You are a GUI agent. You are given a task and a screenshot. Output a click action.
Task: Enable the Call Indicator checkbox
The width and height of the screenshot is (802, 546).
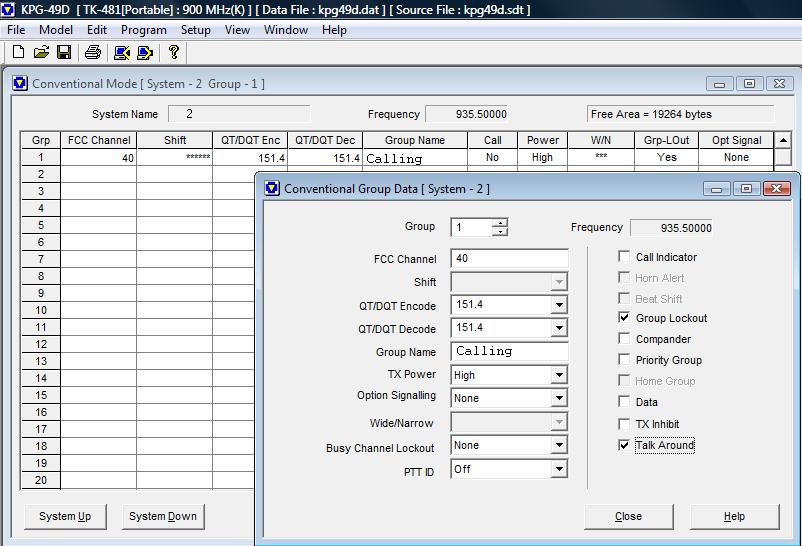pyautogui.click(x=624, y=256)
